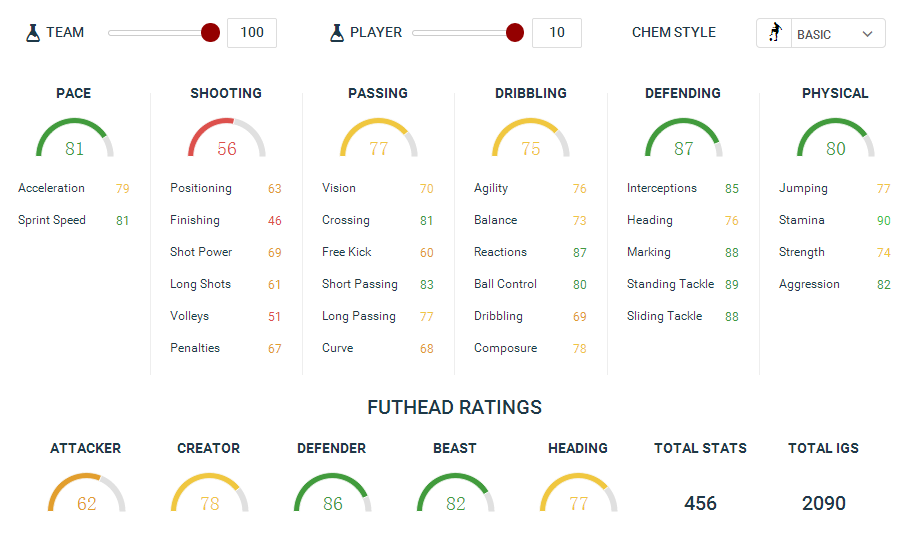Select the Creator Futhead rating gauge
This screenshot has width=910, height=540.
pos(209,494)
